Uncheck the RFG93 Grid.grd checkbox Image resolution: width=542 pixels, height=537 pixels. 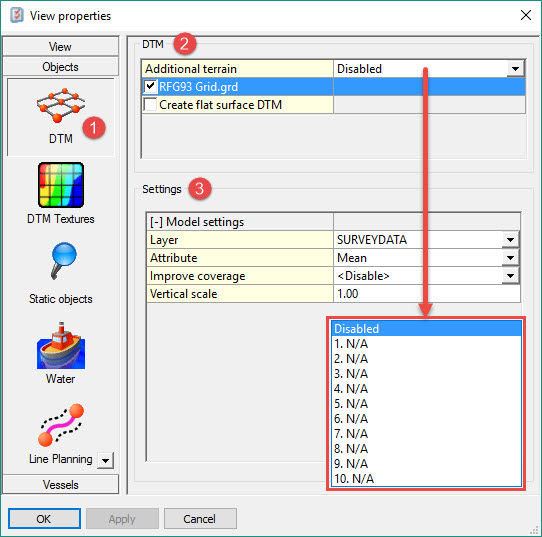point(150,86)
